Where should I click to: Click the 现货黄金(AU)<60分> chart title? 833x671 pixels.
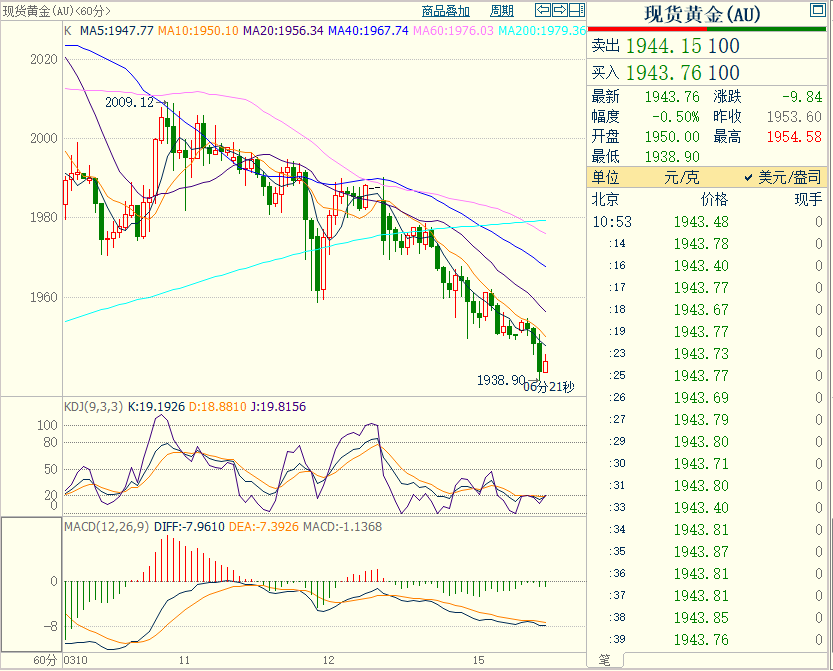coord(56,11)
